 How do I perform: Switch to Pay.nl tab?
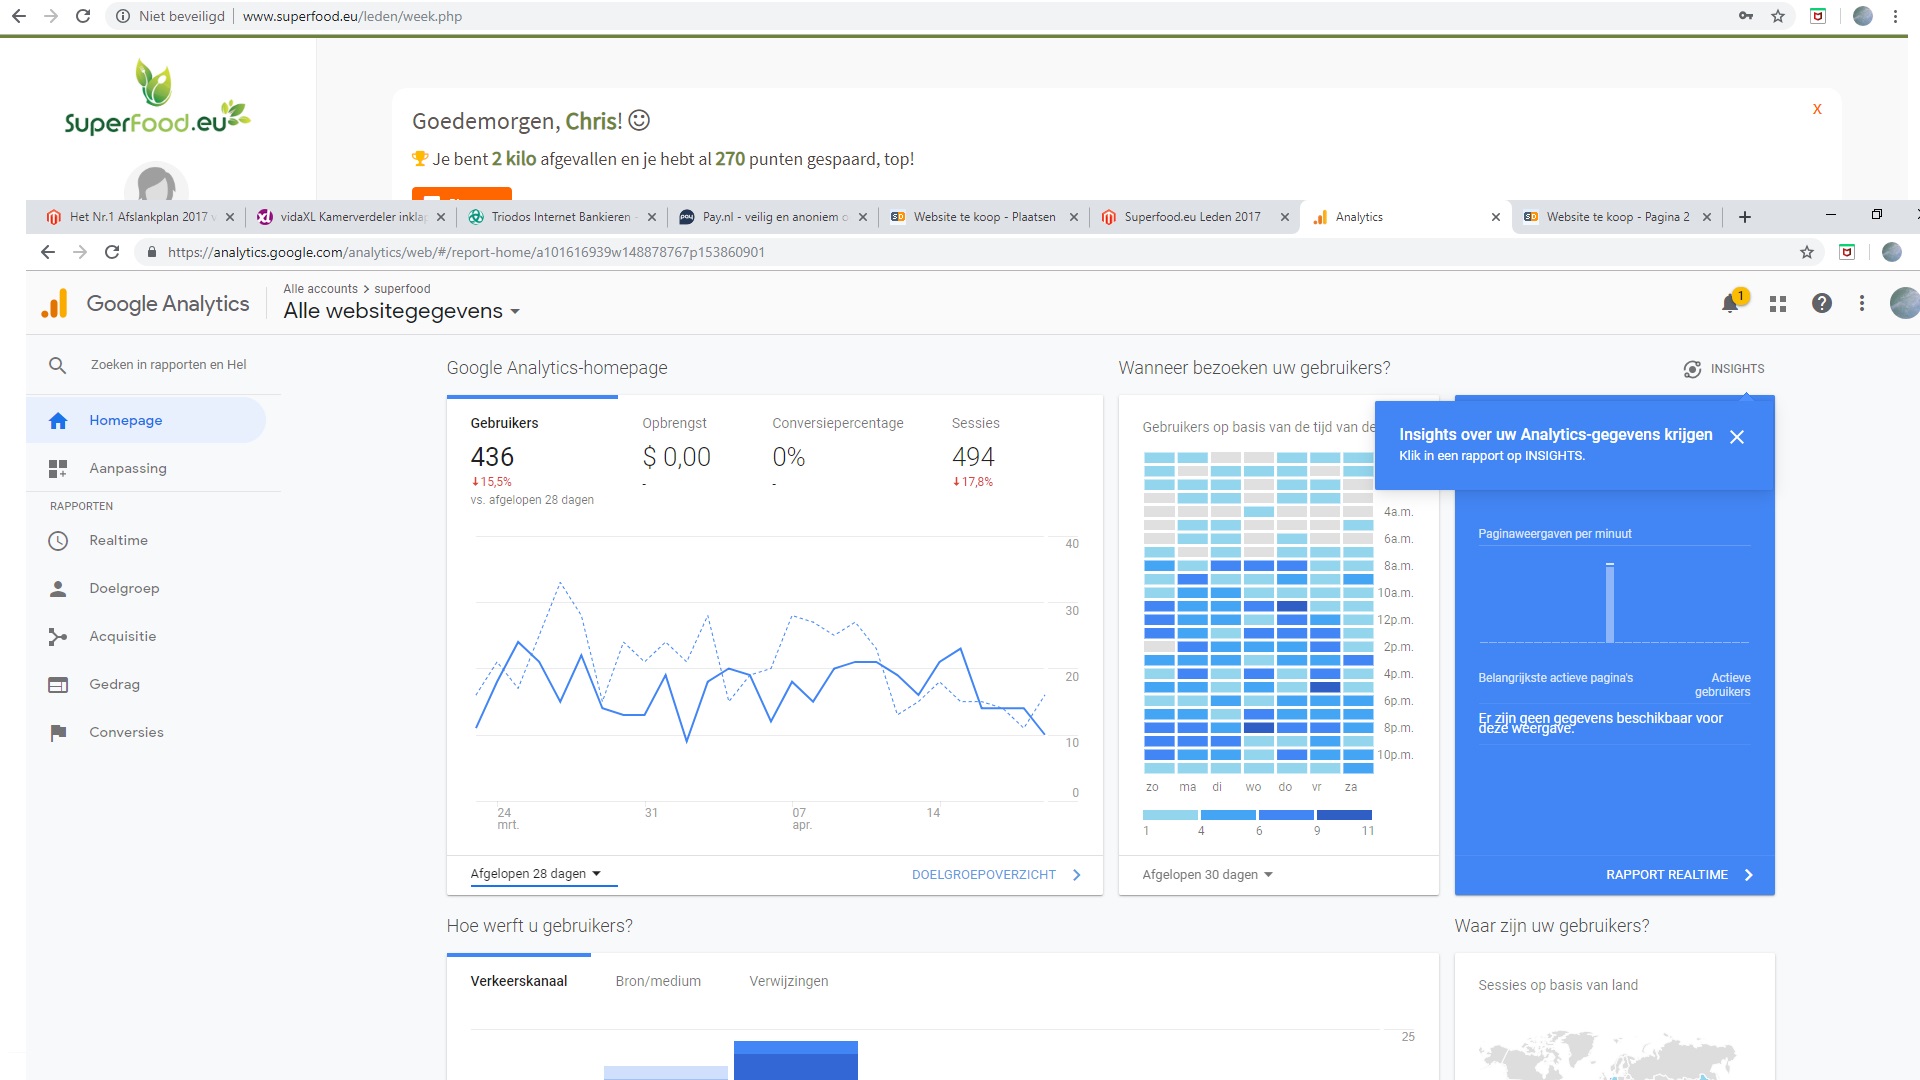click(771, 217)
